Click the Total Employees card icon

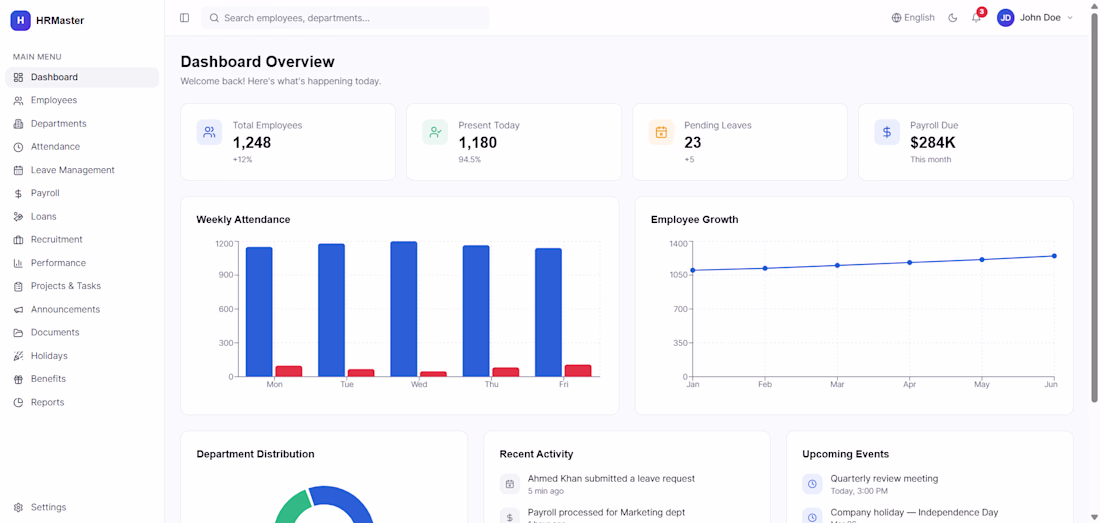pos(209,132)
